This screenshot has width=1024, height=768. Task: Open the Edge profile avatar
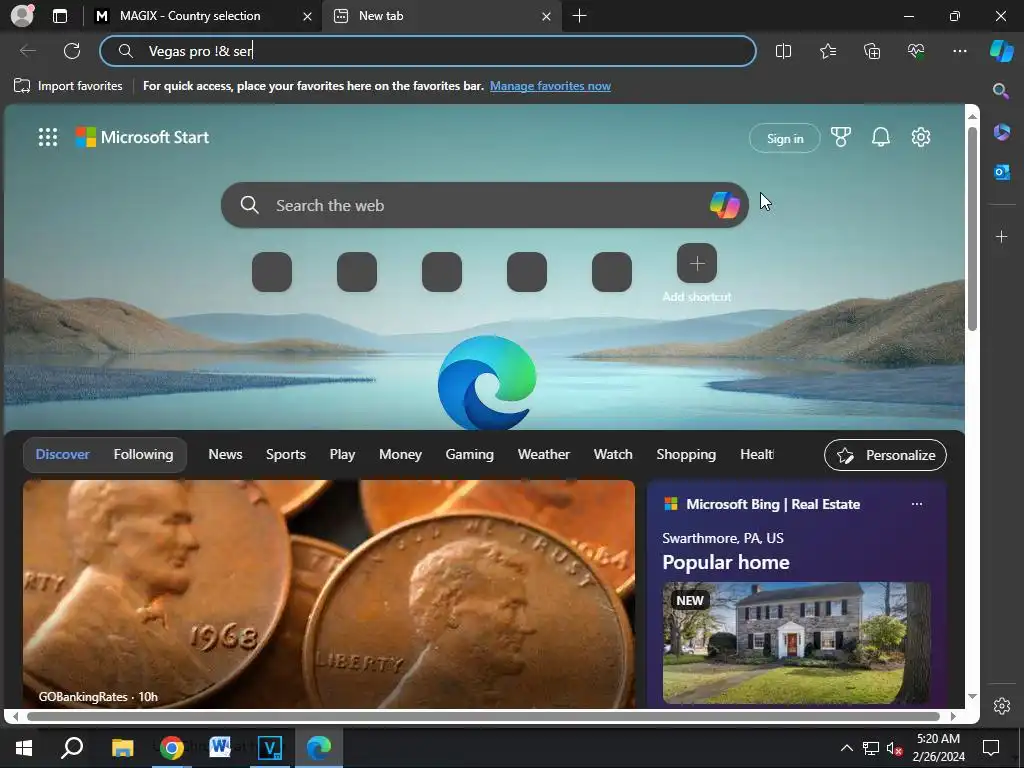coord(22,15)
